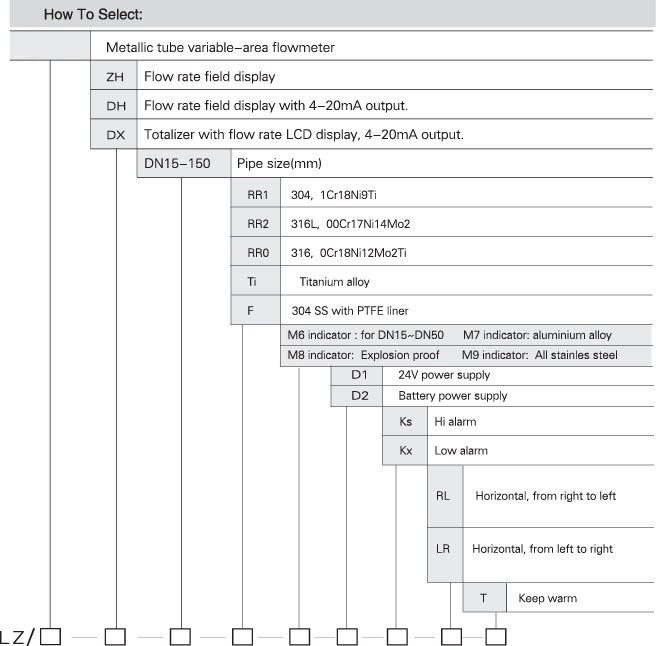The height and width of the screenshot is (646, 656).
Task: Choose the DX totalizer code cell
Action: [113, 134]
